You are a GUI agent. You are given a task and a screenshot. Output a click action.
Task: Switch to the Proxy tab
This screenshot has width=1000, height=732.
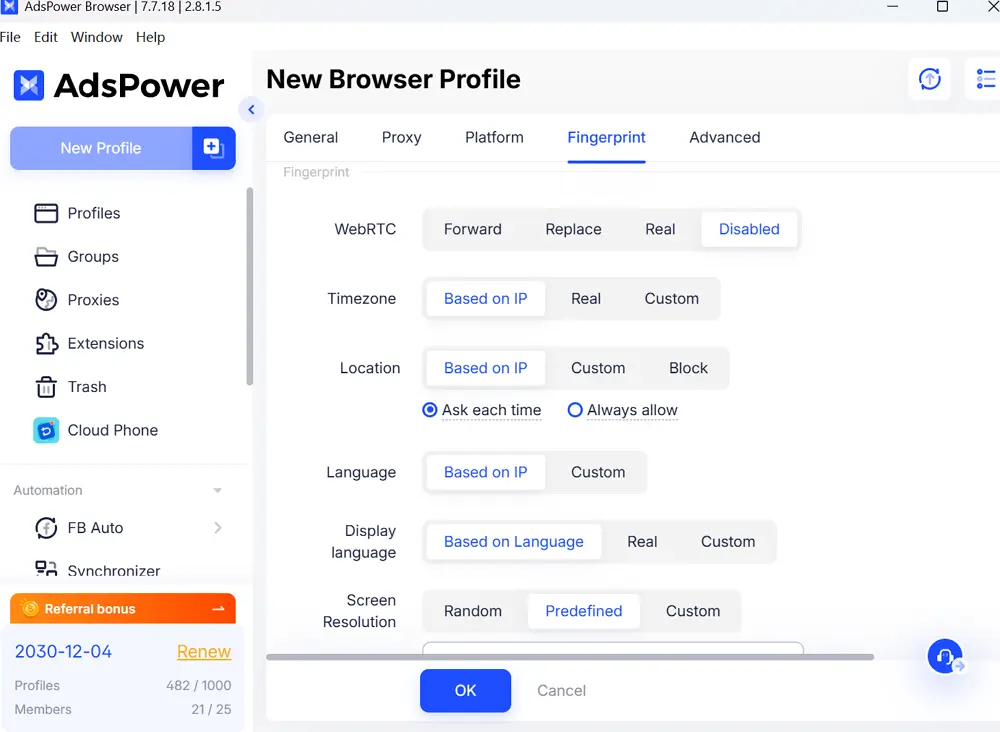click(x=401, y=137)
